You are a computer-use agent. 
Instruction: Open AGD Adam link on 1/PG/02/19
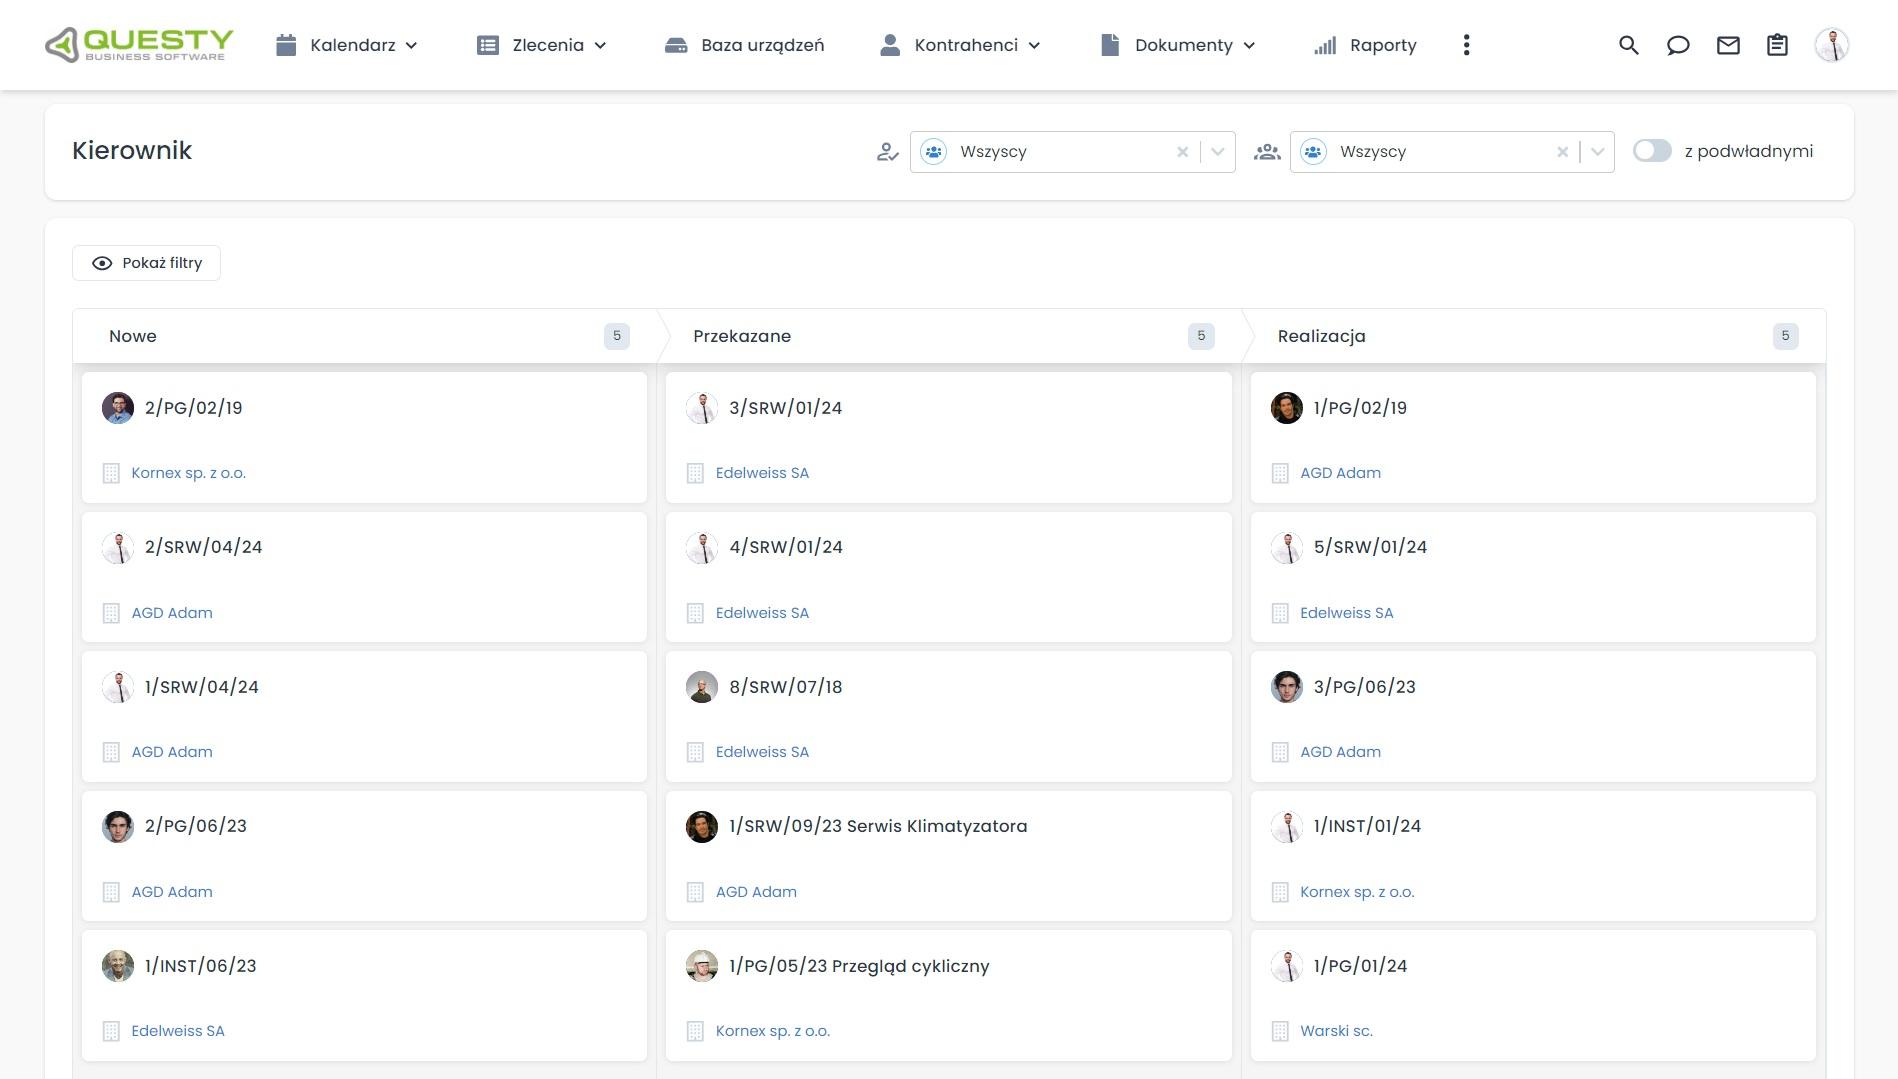coord(1340,473)
